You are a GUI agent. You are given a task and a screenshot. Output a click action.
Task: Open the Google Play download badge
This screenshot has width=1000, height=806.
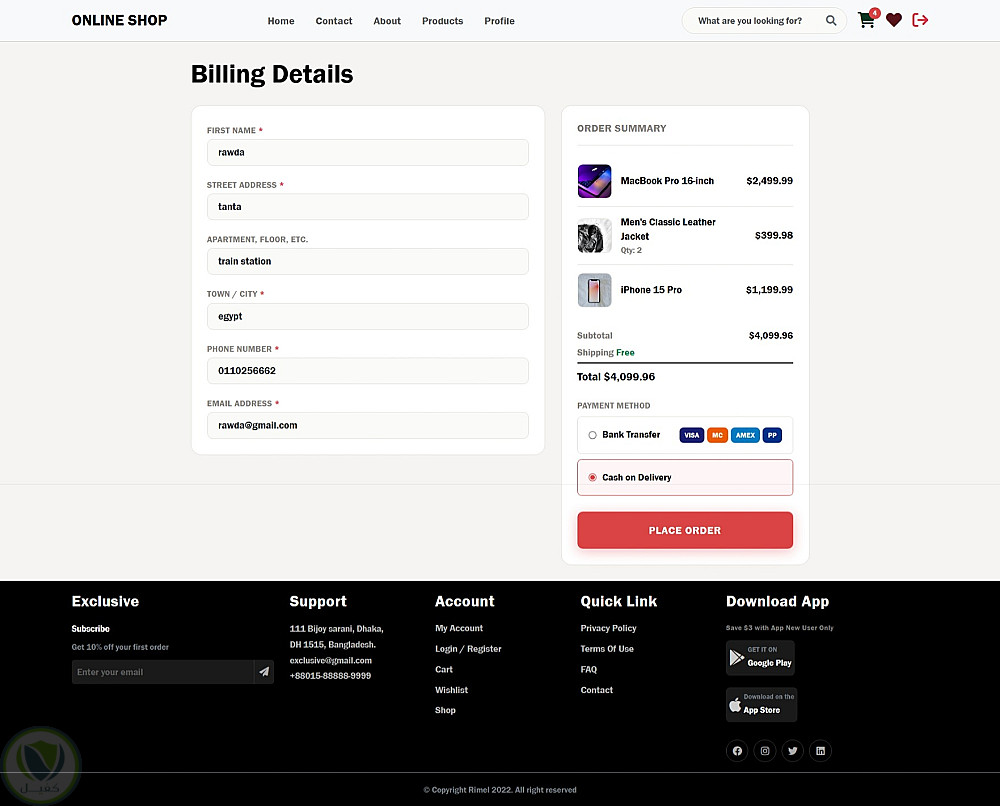pos(760,658)
